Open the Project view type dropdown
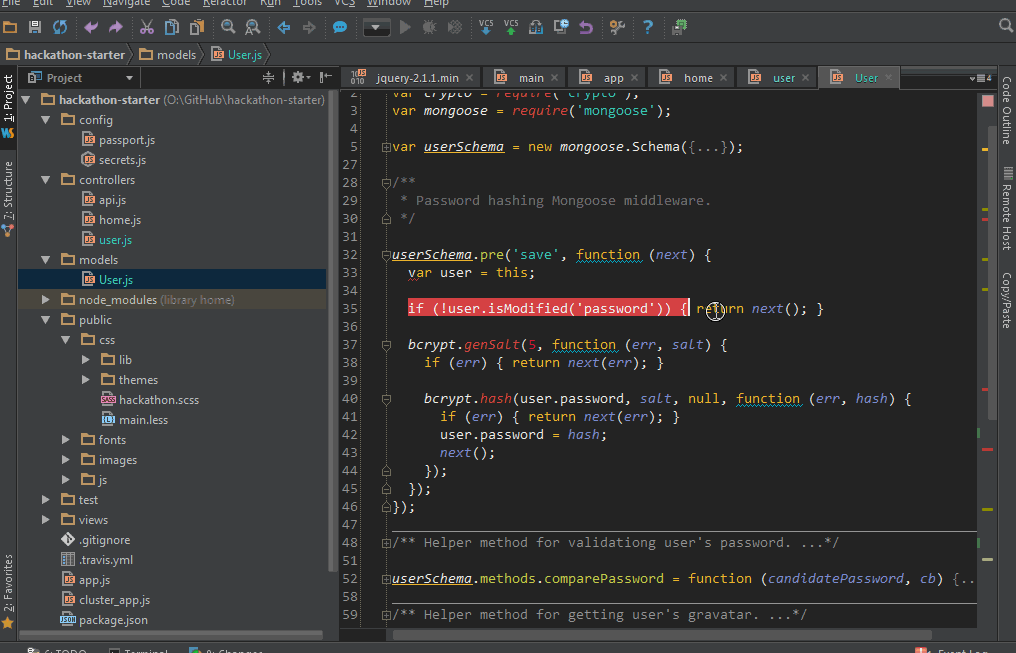 (129, 78)
